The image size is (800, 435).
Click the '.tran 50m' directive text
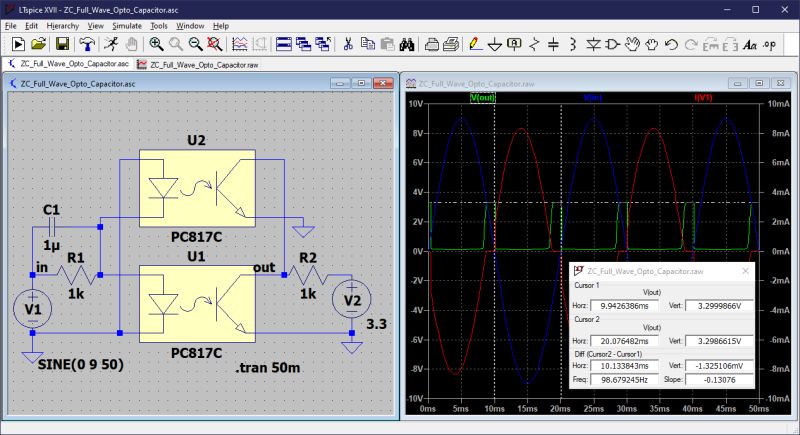click(x=267, y=368)
